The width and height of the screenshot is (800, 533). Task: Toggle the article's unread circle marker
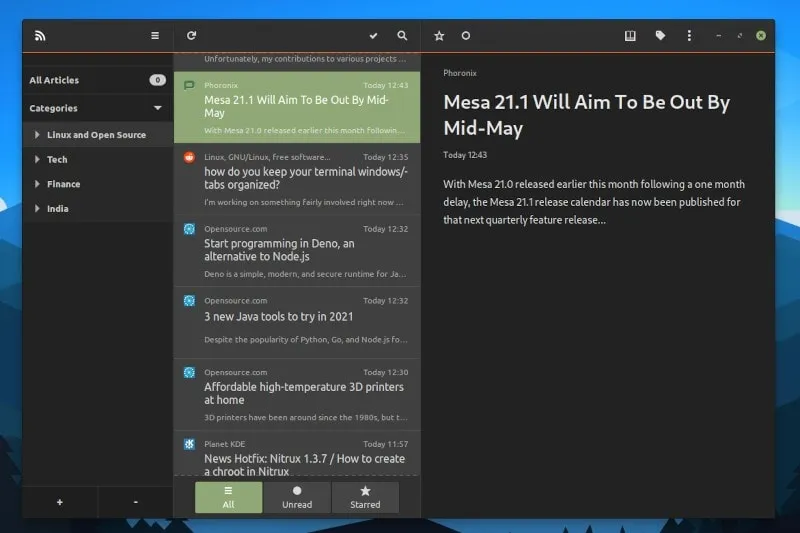pos(465,36)
